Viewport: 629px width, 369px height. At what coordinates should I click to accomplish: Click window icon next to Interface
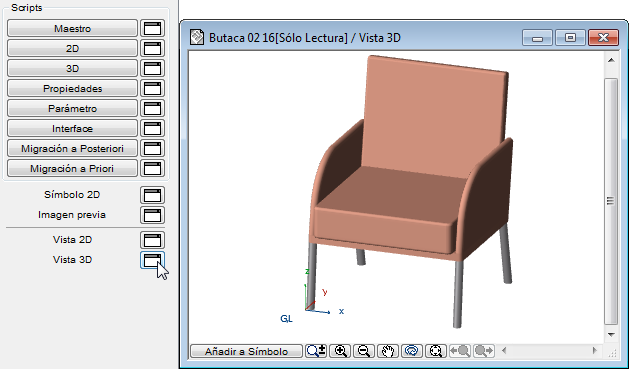point(152,129)
